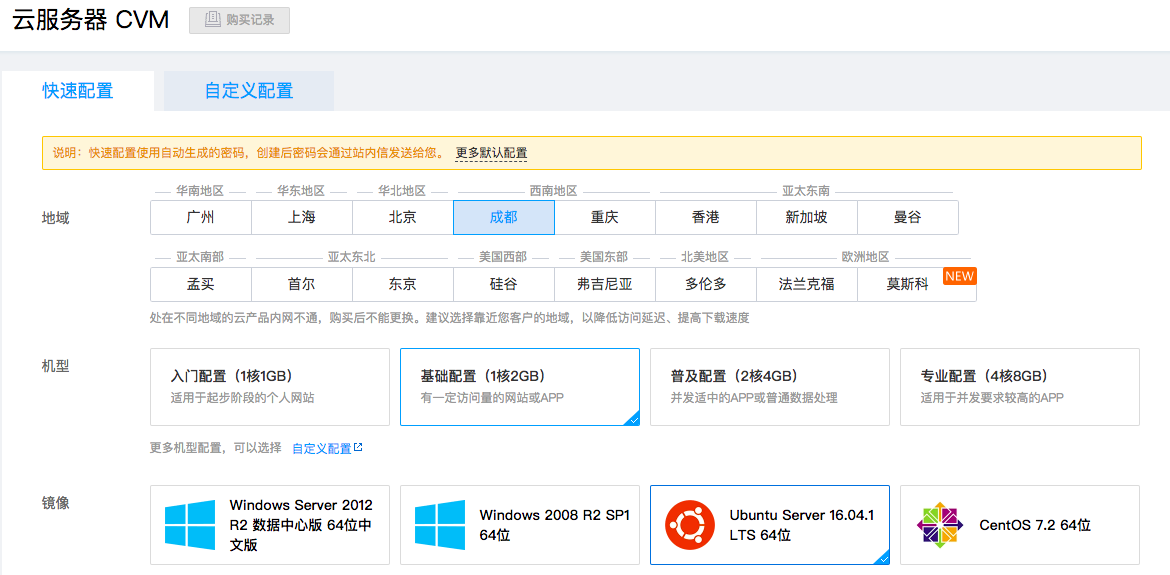Click the Windows 2008 R2 SP1 logo
1170x575 pixels.
pyautogui.click(x=440, y=525)
